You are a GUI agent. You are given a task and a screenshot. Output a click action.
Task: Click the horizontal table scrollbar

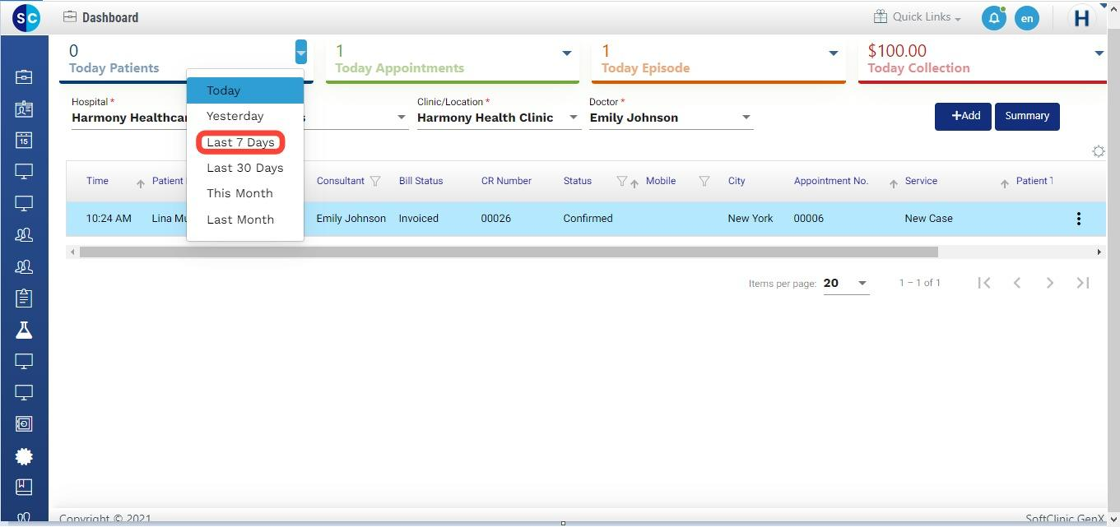tap(509, 252)
